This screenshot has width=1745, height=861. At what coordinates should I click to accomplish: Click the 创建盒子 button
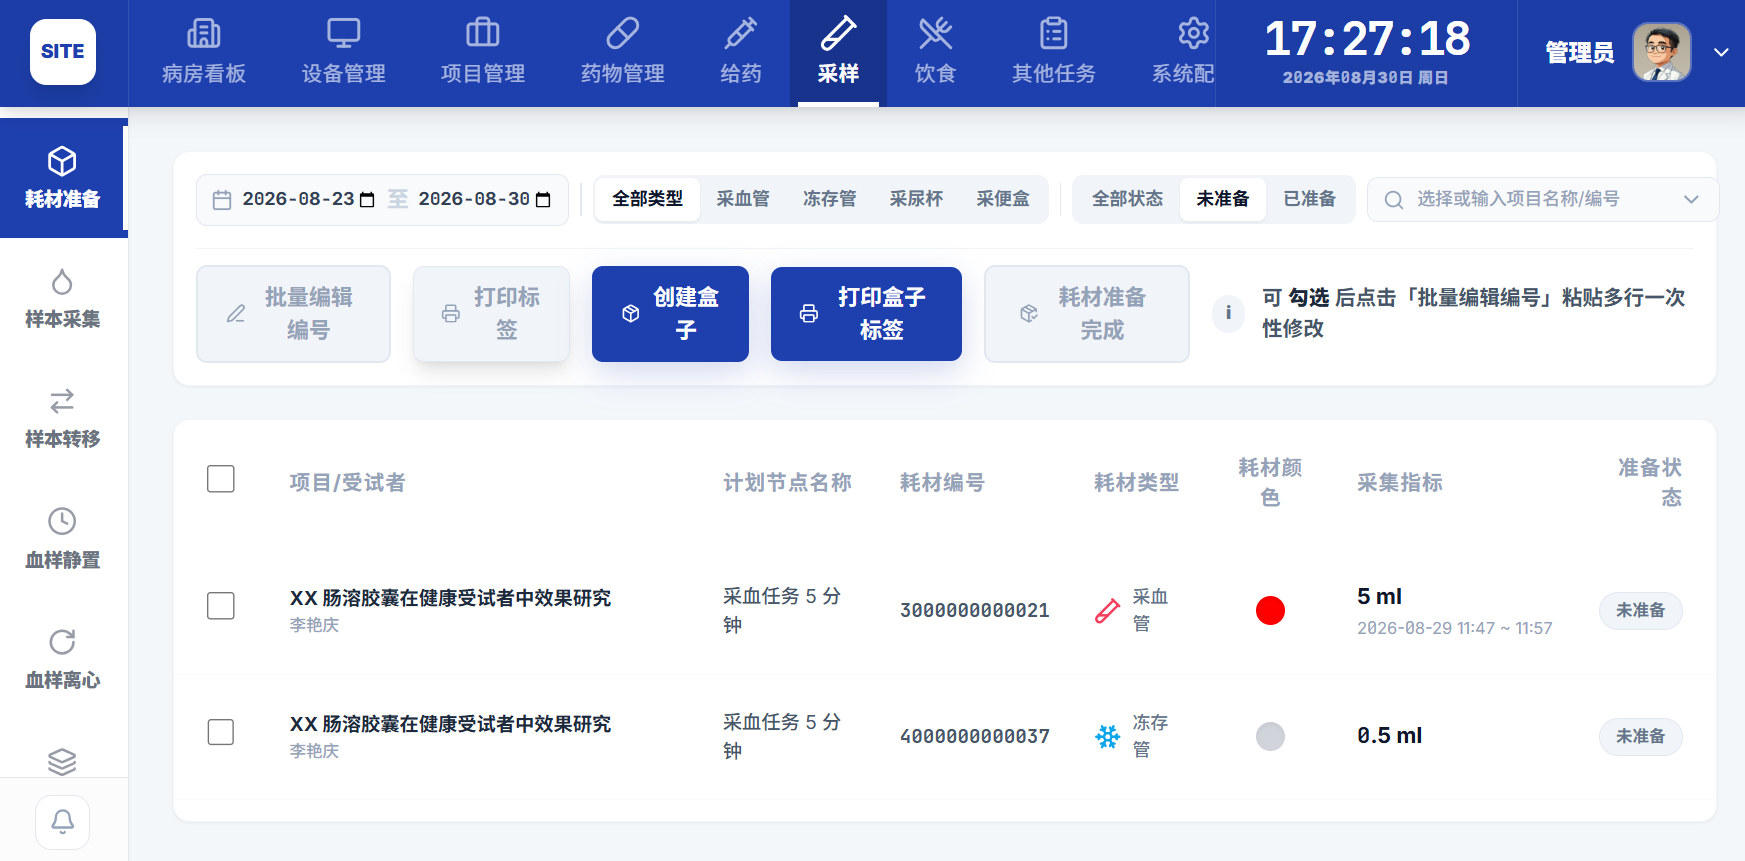click(x=670, y=314)
